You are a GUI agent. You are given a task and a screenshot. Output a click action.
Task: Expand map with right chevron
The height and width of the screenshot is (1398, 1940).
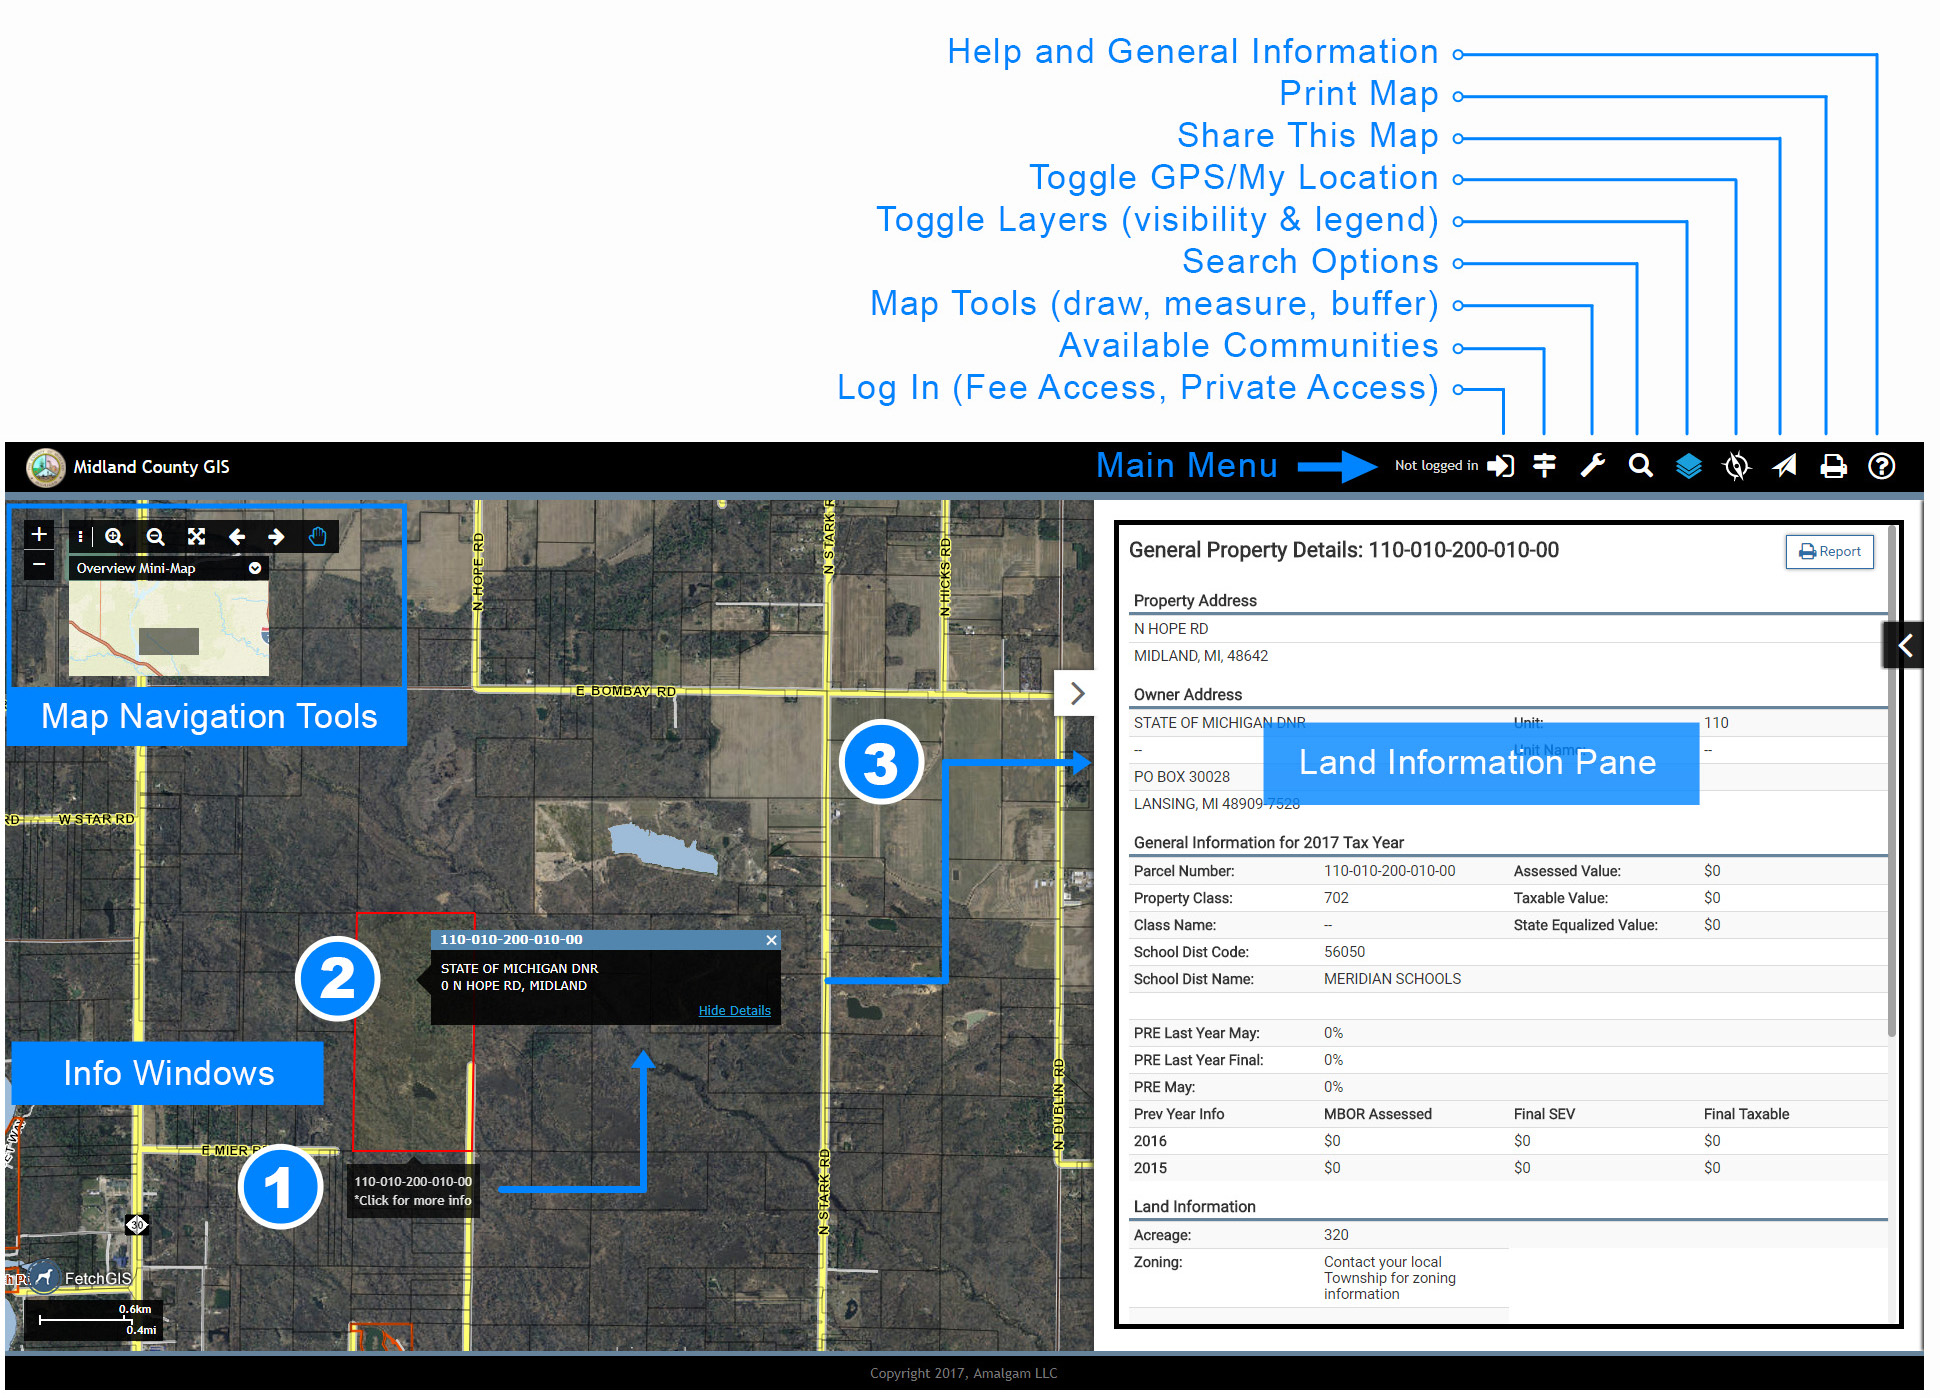[1077, 694]
